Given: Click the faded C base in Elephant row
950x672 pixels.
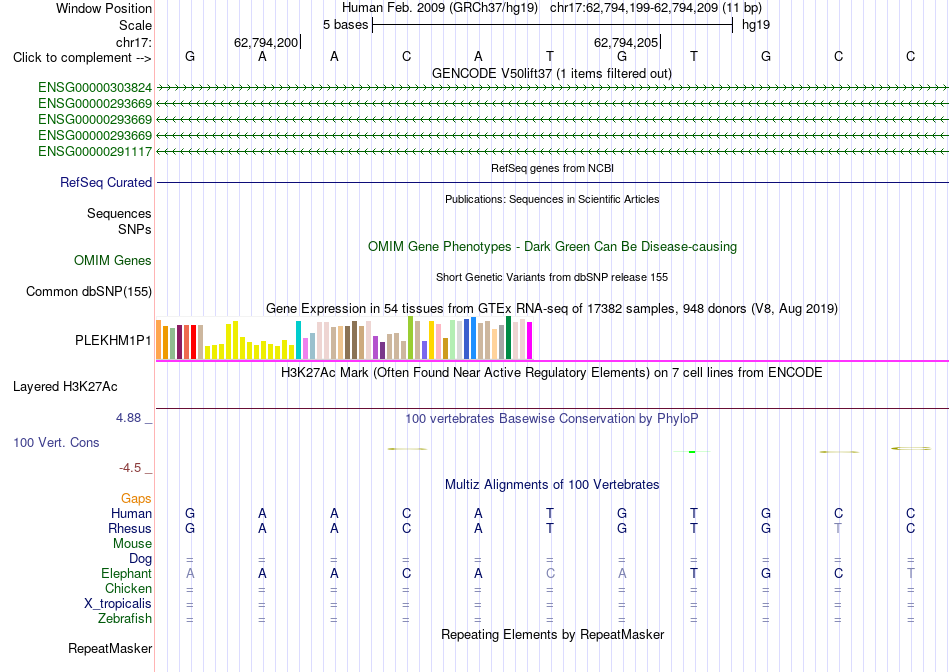Looking at the screenshot, I should 550,573.
